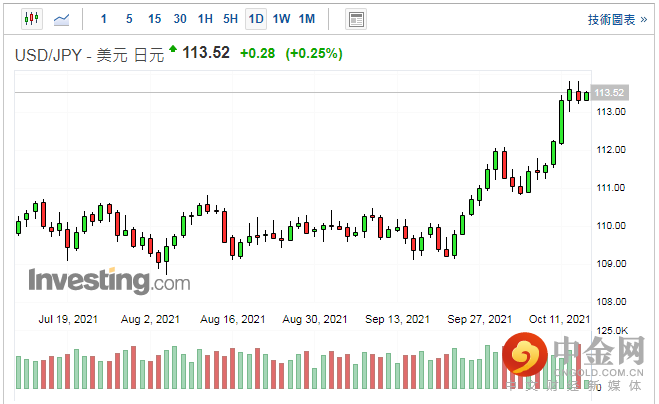659x404 pixels.
Task: Set chart interval to 5H
Action: [230, 19]
